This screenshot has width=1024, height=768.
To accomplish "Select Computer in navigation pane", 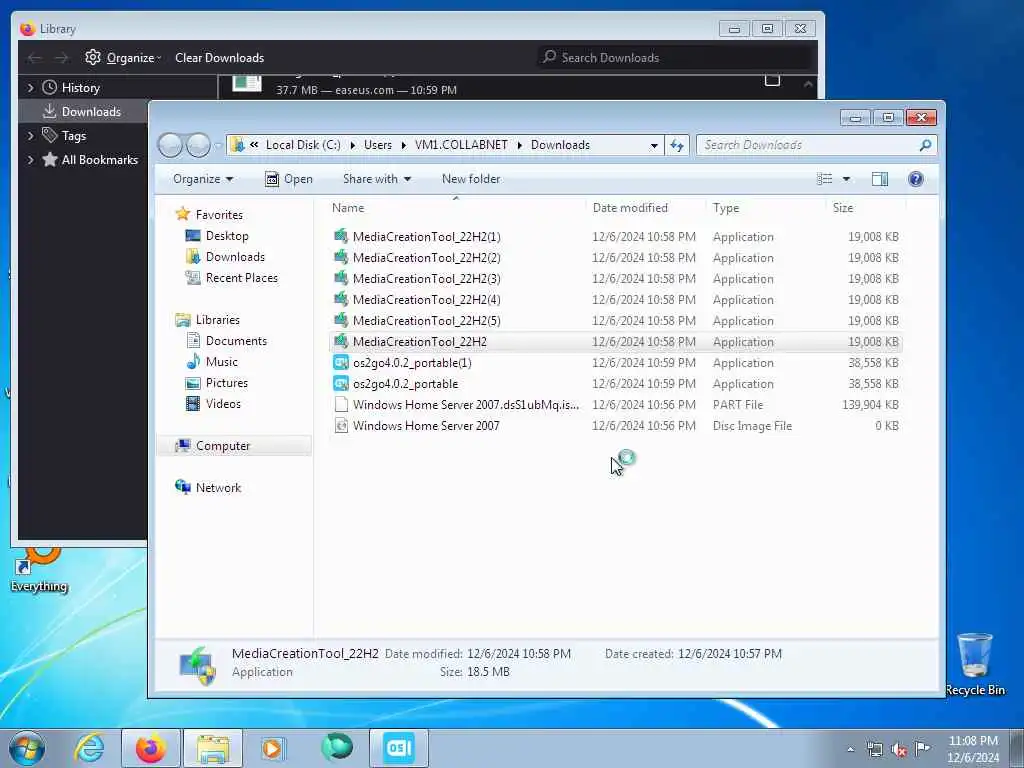I will tap(234, 445).
